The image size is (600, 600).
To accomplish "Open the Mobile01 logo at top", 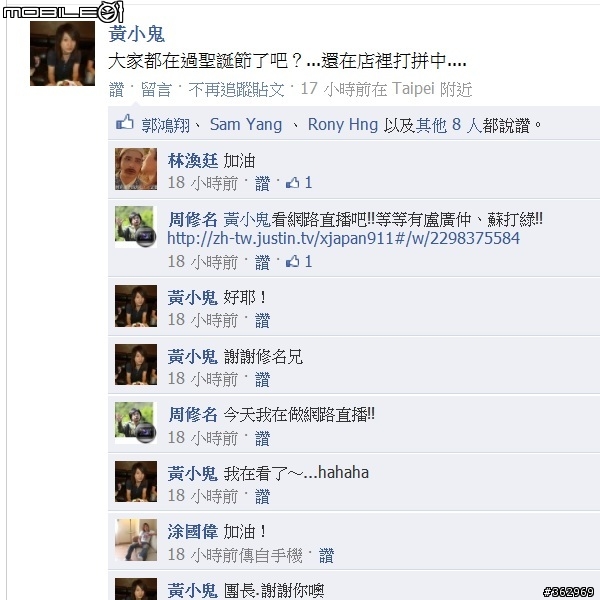I will 63,12.
